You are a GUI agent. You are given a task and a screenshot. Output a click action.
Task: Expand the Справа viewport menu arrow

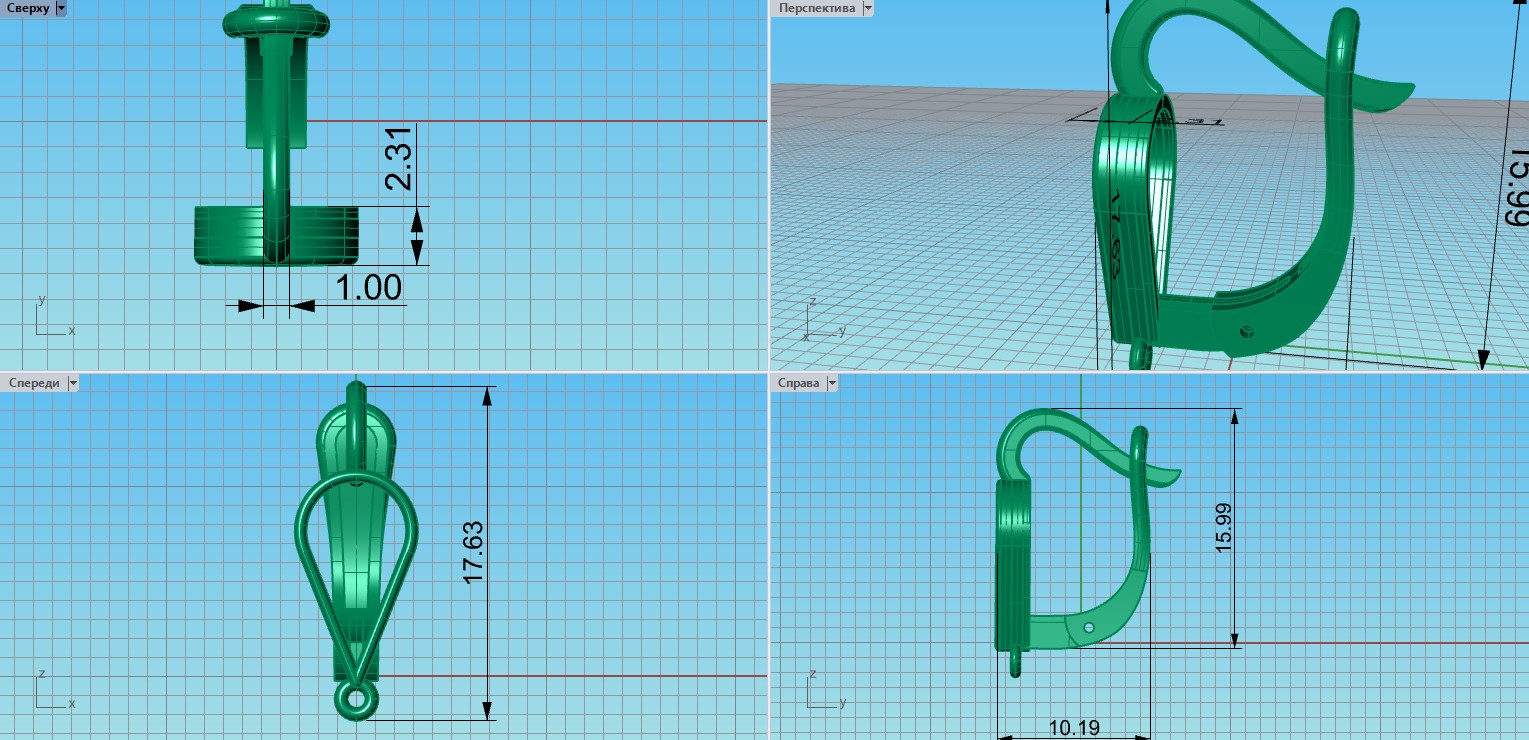click(x=832, y=383)
